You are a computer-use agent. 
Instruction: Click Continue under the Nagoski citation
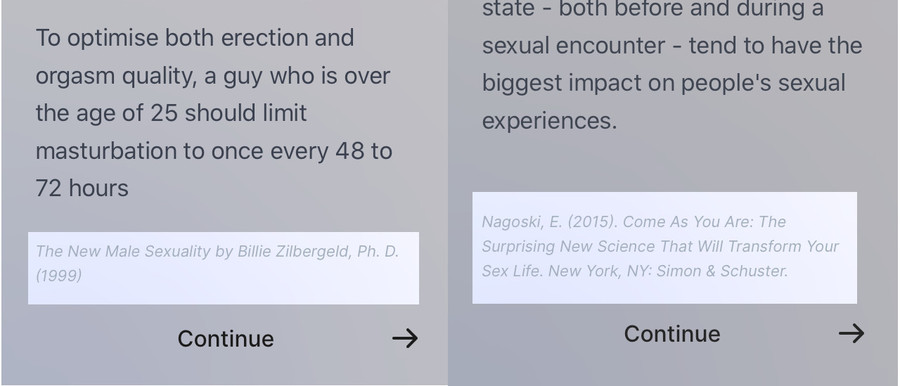click(672, 334)
